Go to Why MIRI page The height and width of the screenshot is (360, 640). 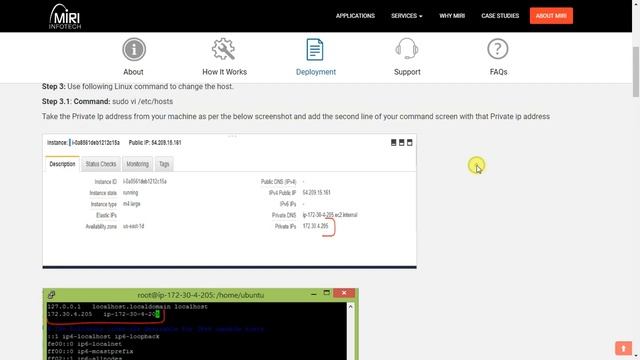(452, 16)
